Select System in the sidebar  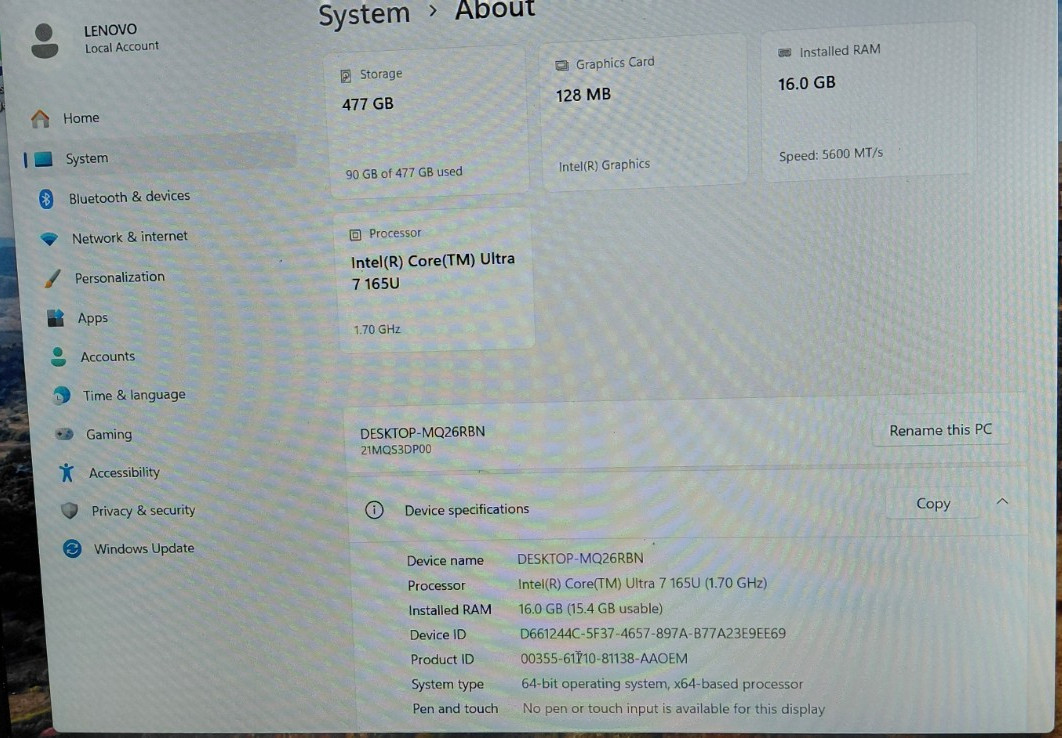tap(160, 158)
